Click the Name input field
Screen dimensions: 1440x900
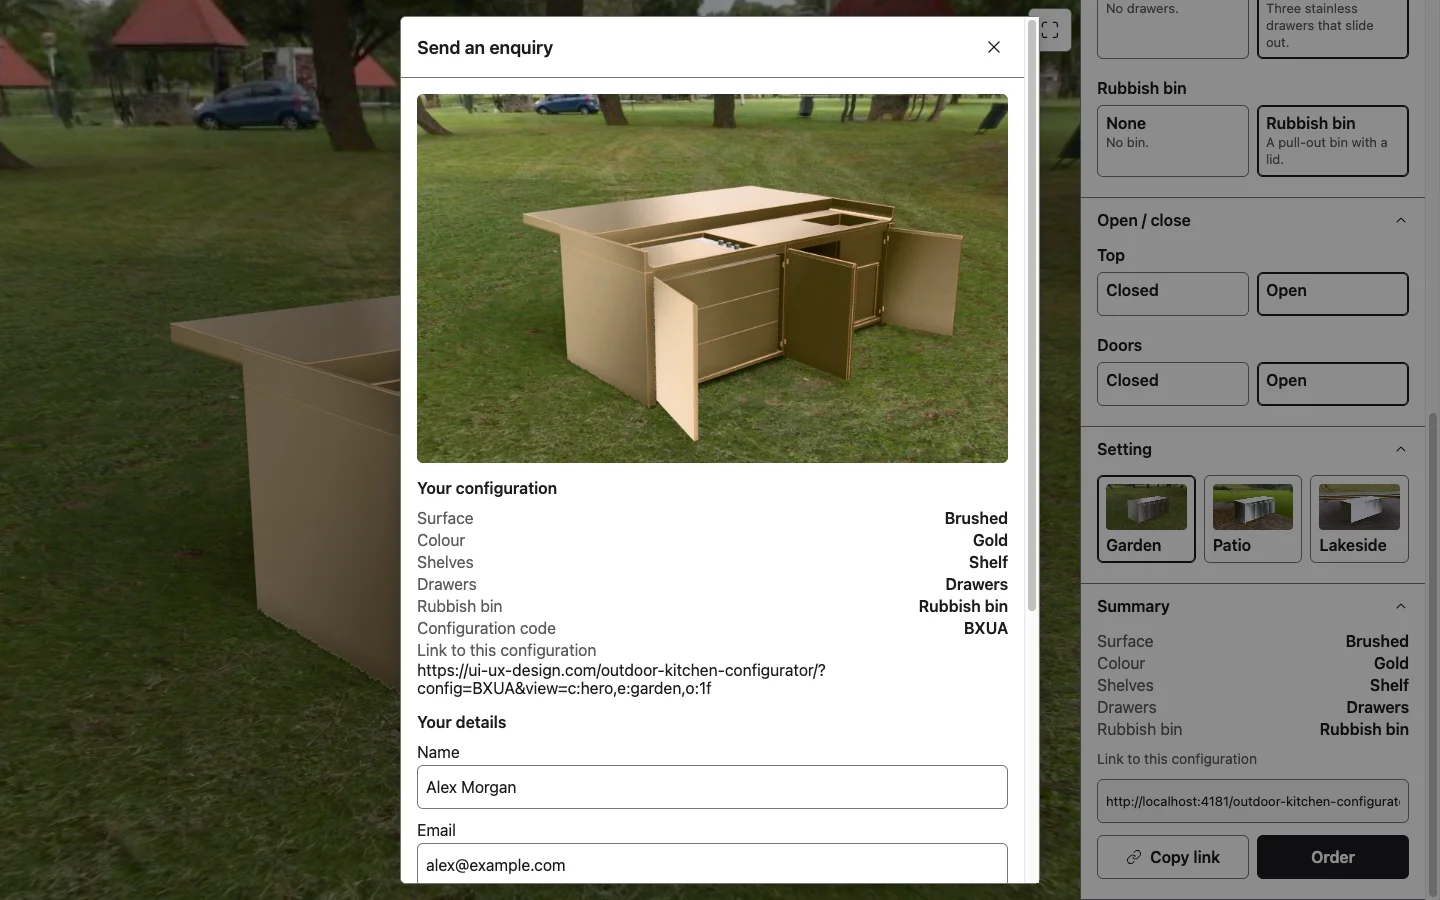(712, 787)
